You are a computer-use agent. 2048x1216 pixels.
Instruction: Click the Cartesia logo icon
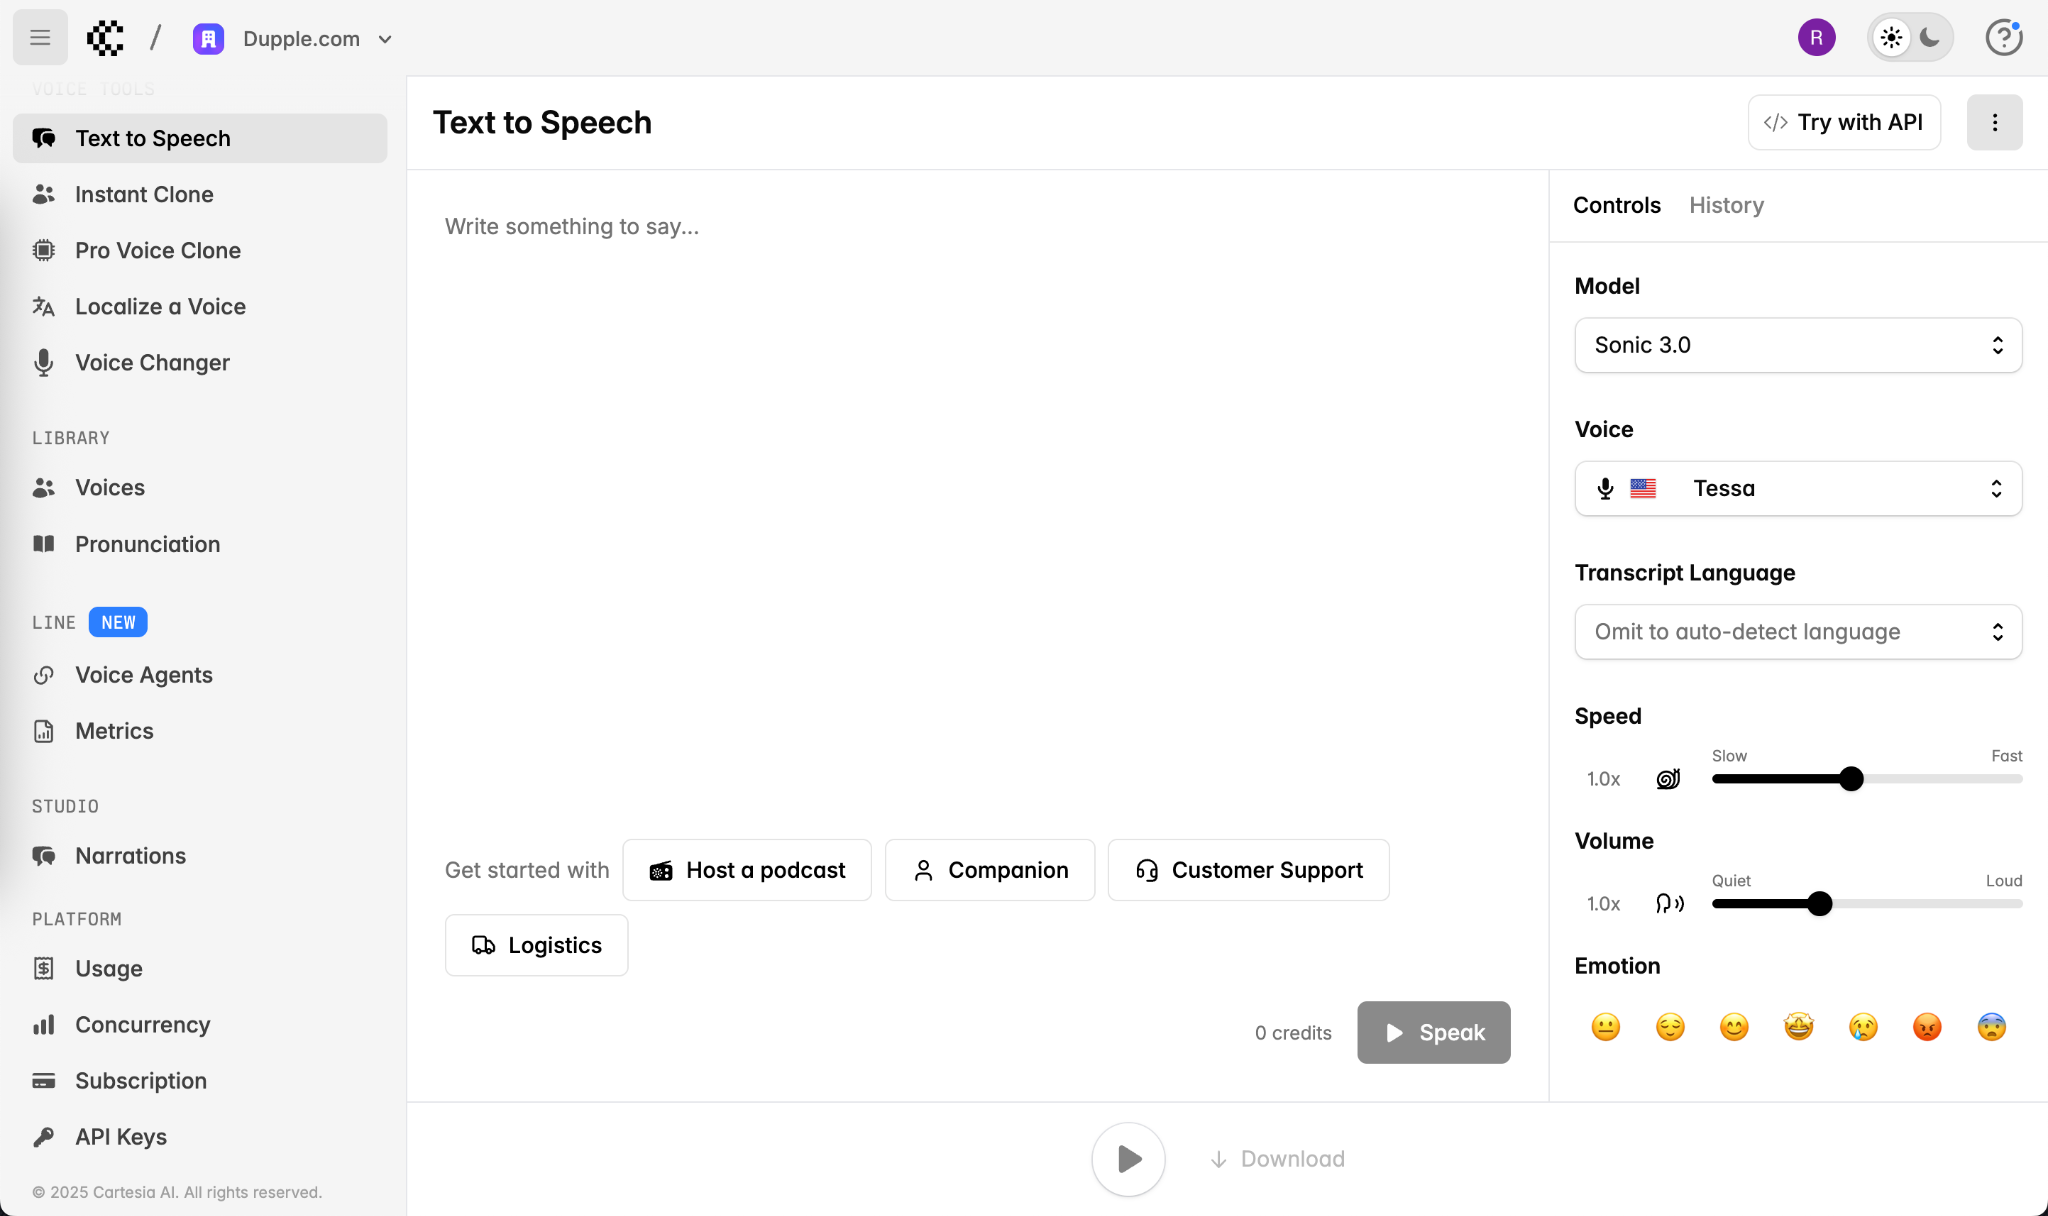click(105, 38)
